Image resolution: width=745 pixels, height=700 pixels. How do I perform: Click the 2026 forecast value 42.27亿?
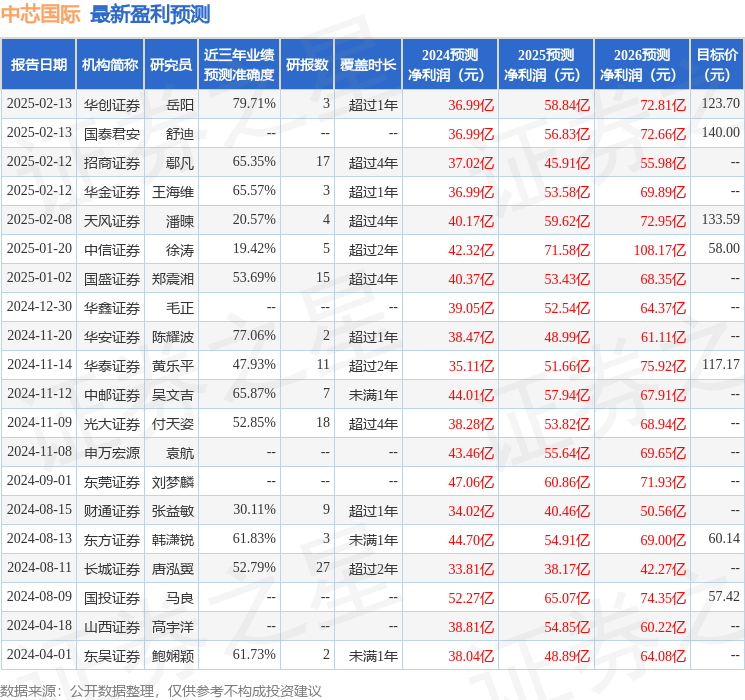click(663, 569)
